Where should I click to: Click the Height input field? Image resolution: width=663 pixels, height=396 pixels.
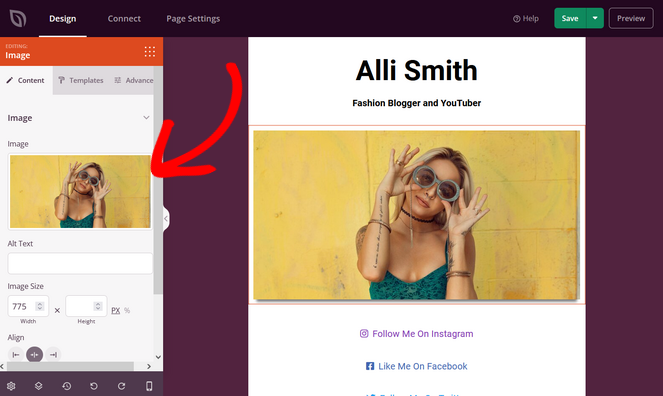(86, 306)
